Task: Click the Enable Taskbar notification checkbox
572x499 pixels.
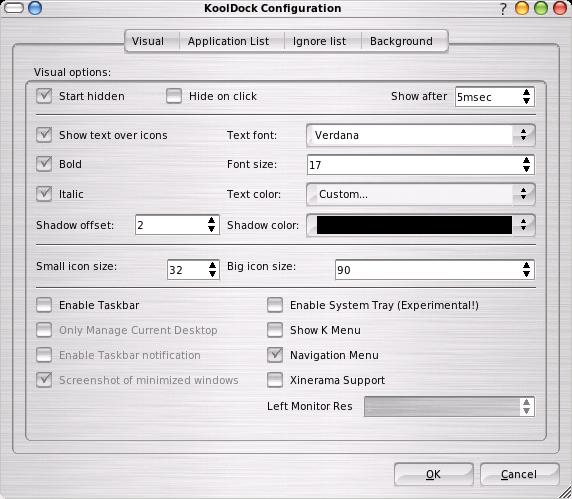Action: (44, 355)
